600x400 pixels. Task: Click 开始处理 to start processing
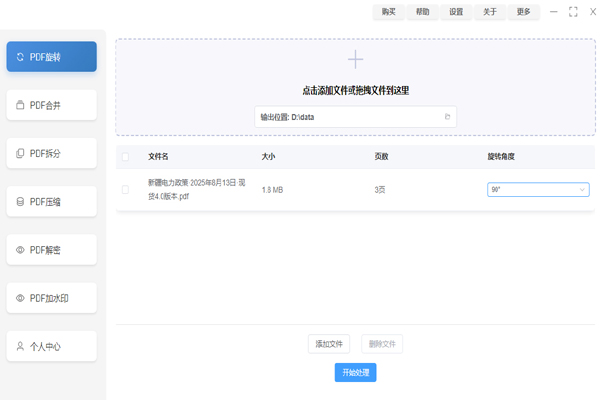[x=355, y=372]
